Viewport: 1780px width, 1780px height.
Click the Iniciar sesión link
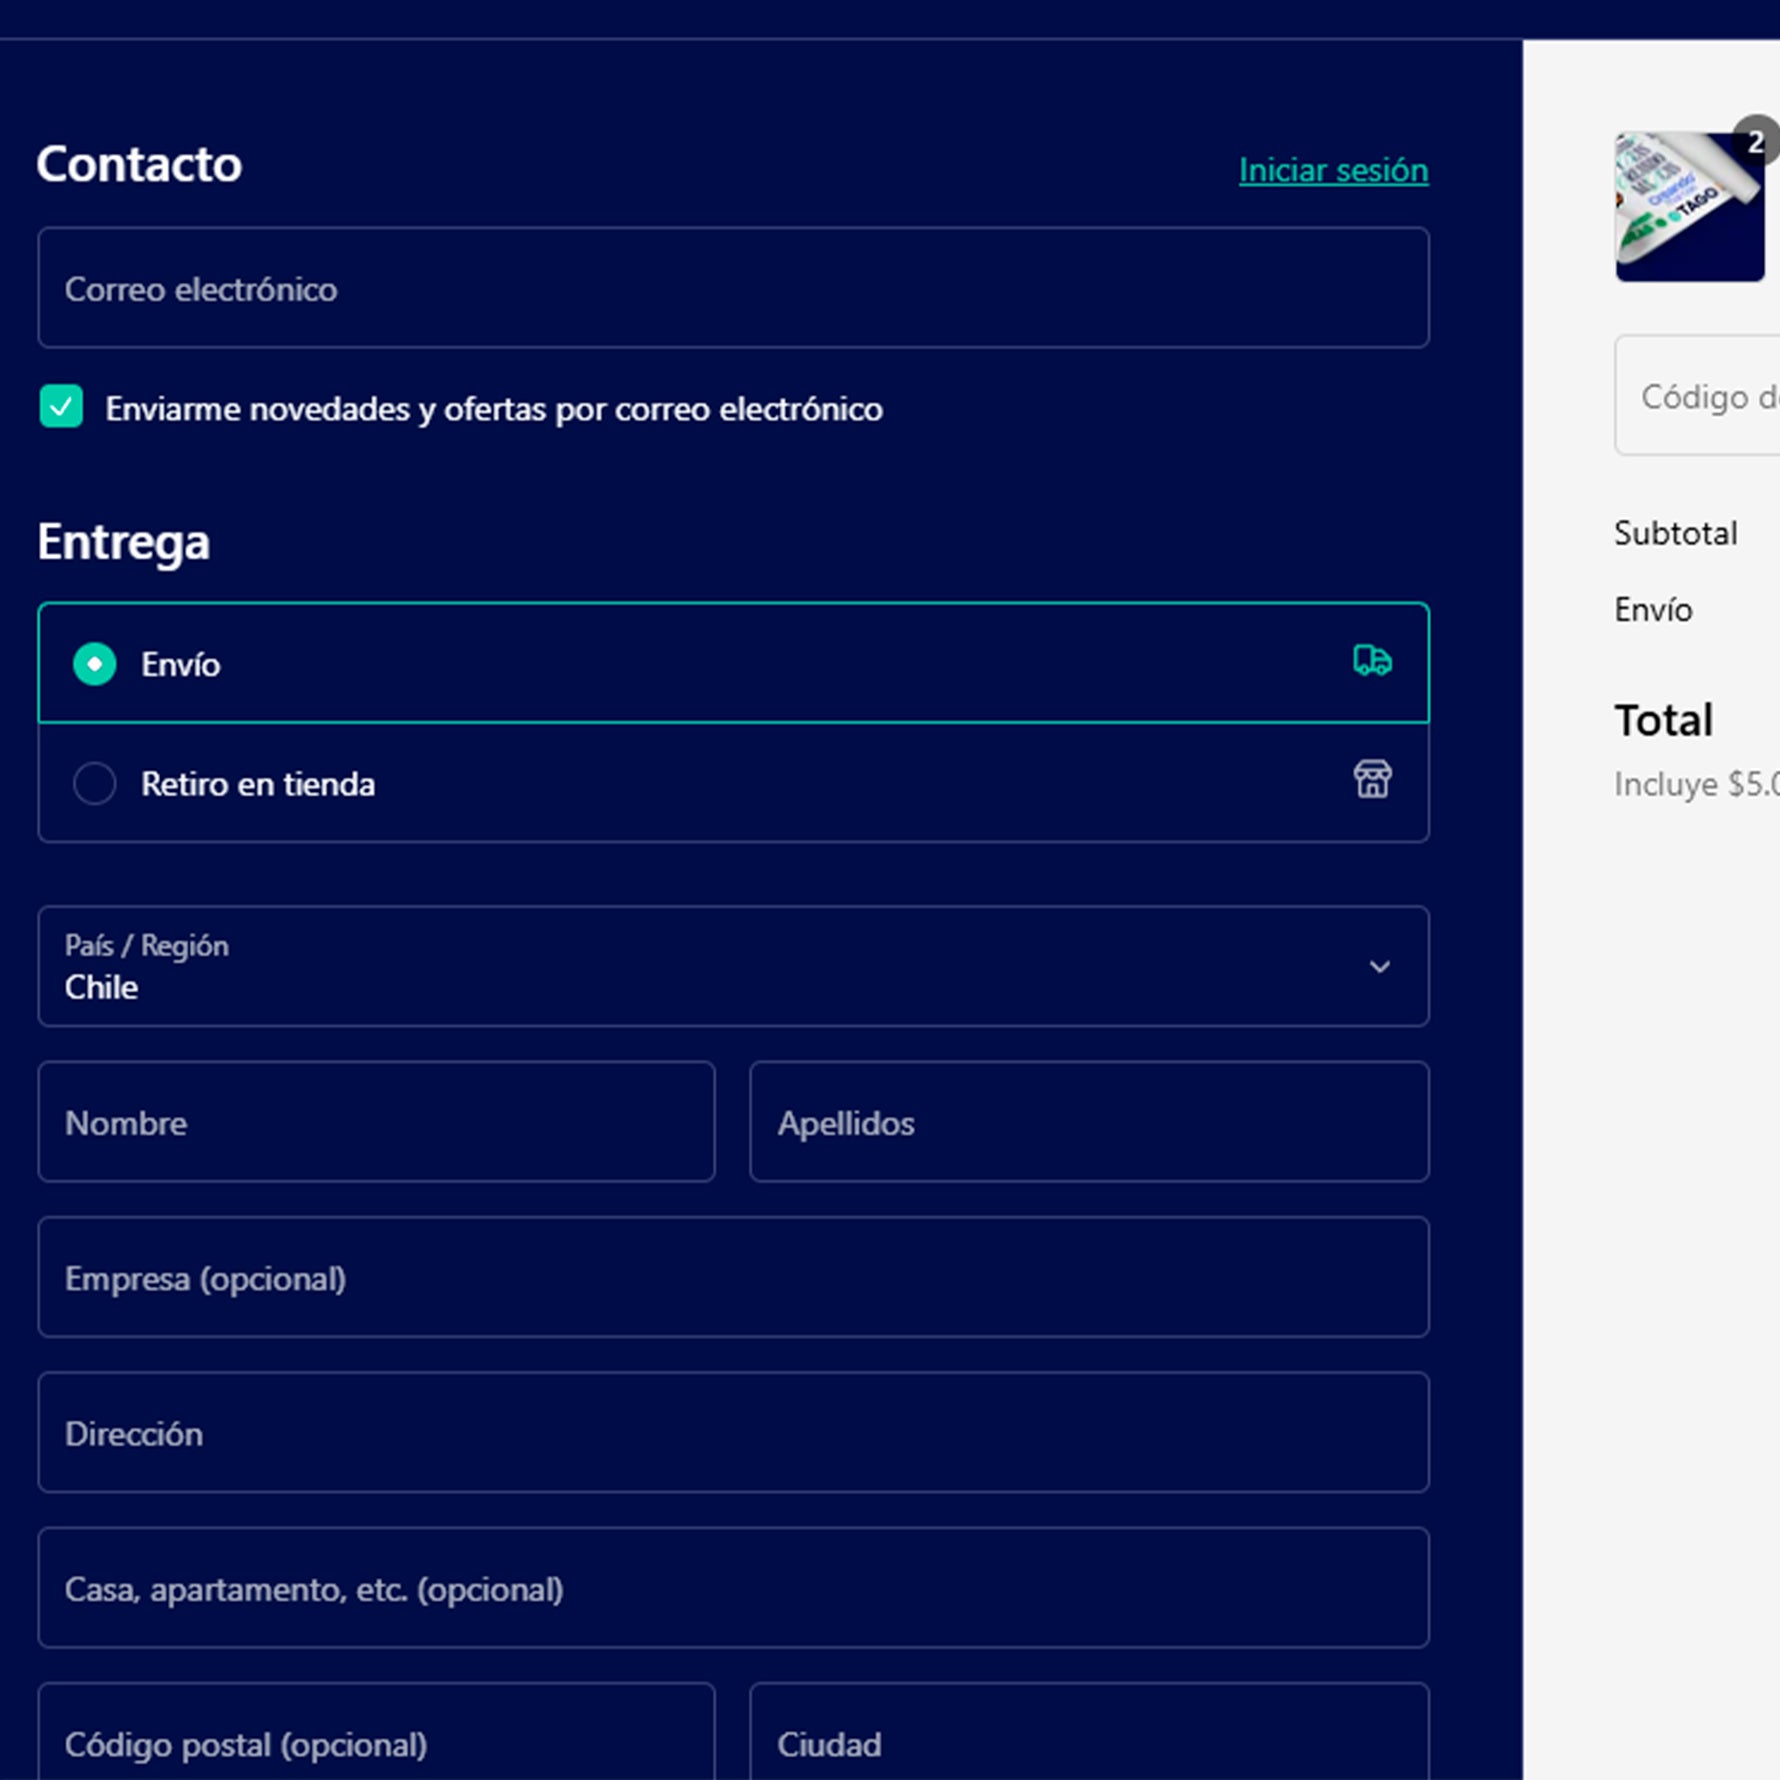(1333, 170)
